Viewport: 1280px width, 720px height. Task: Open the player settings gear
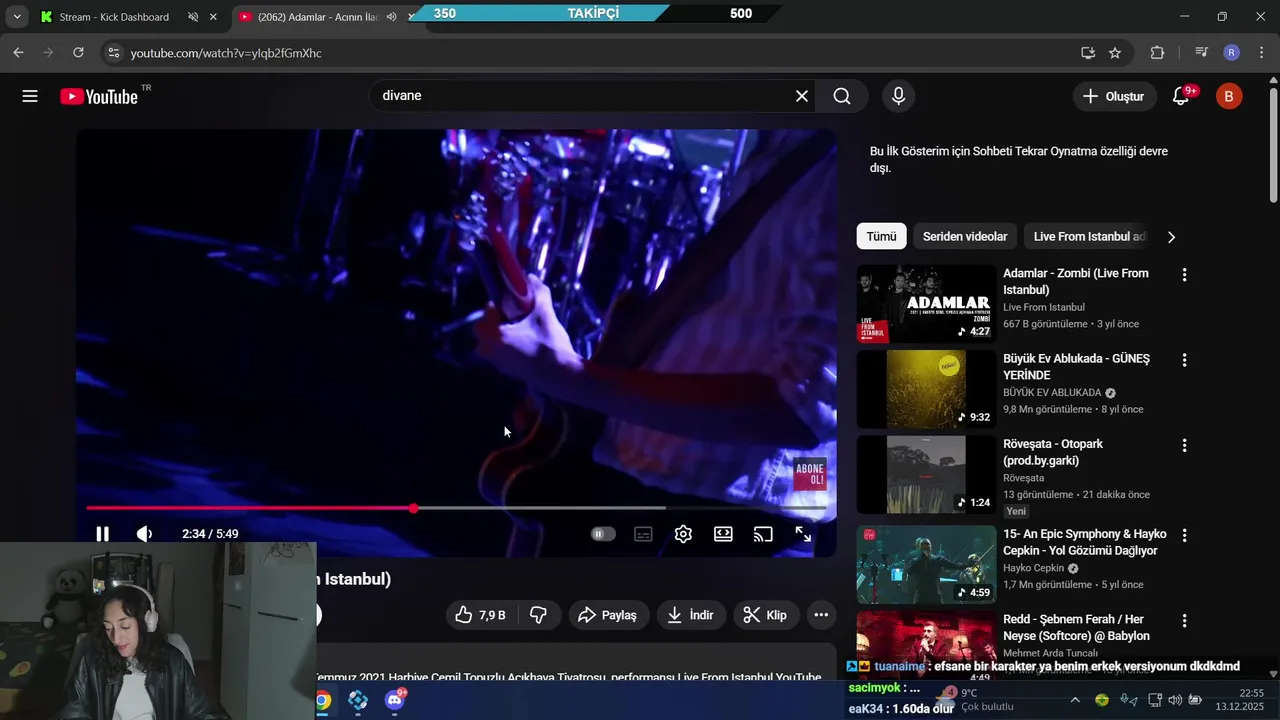click(683, 534)
